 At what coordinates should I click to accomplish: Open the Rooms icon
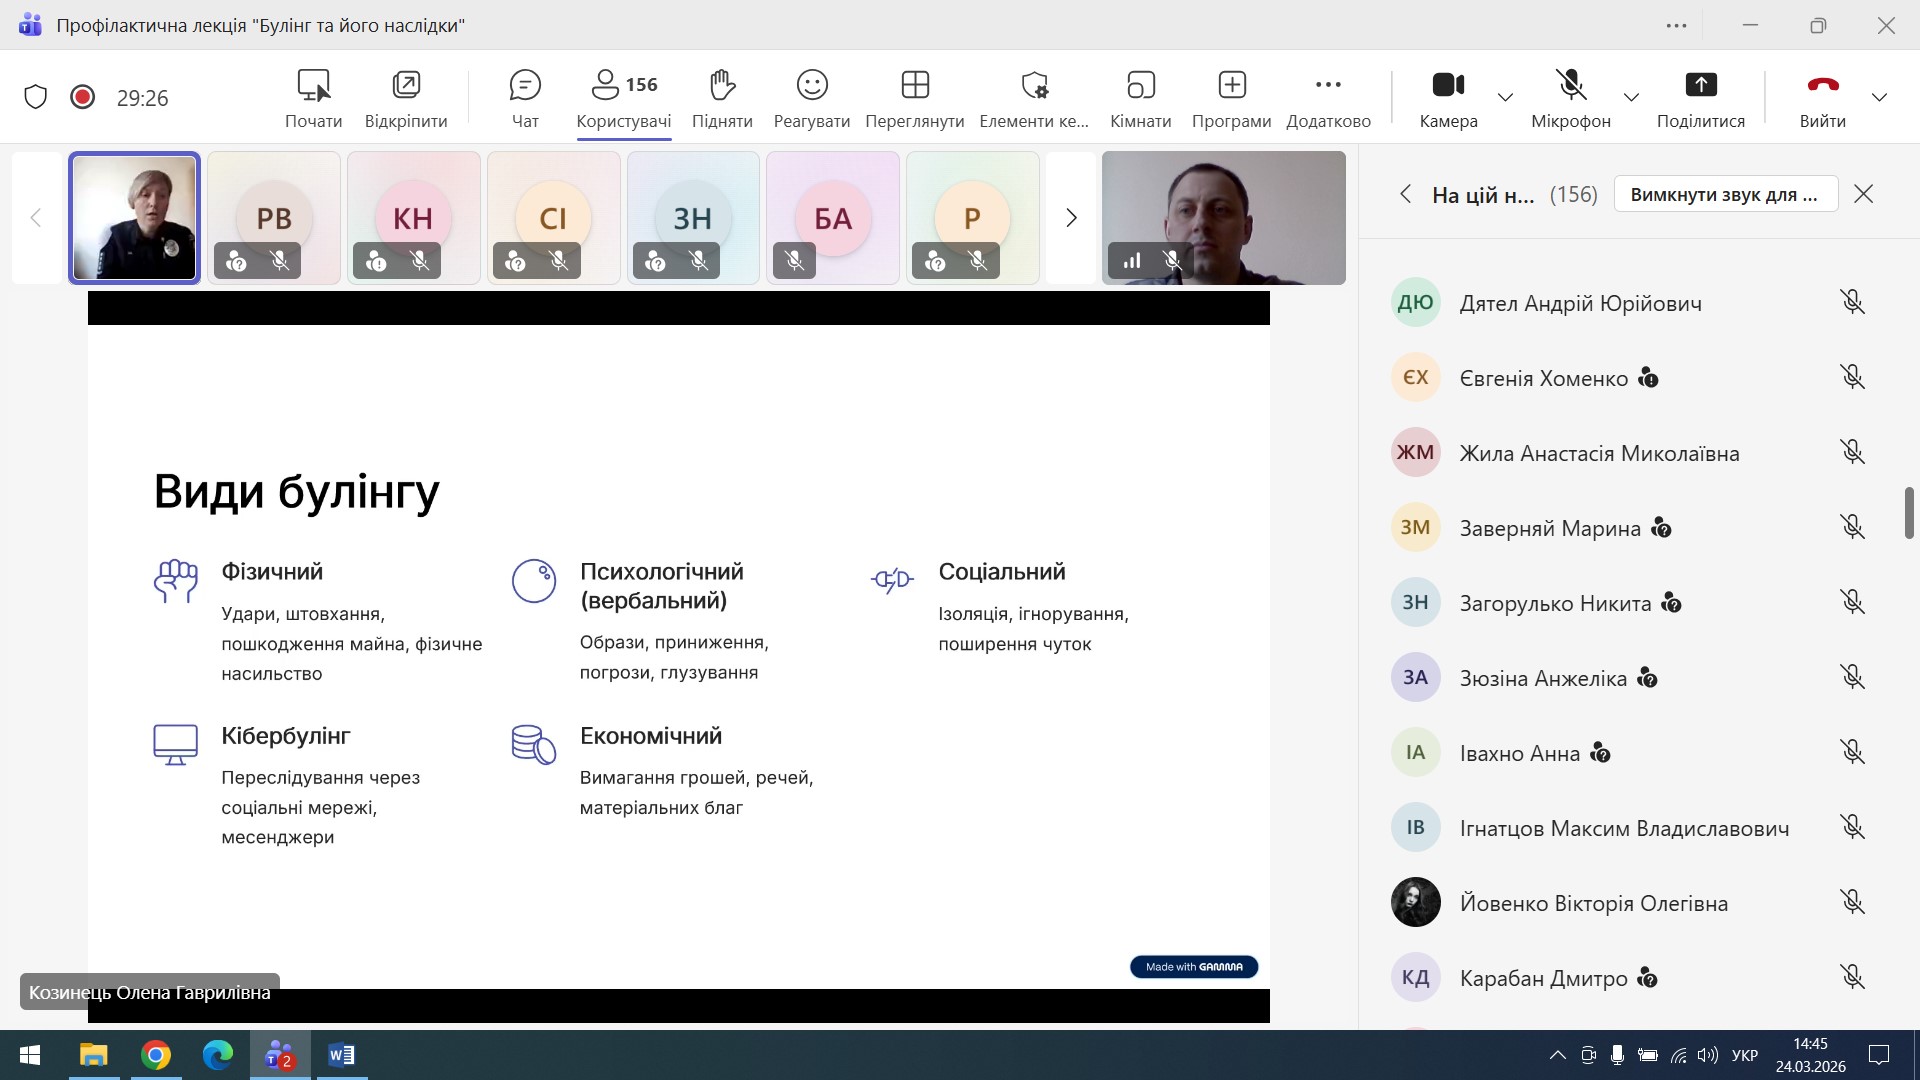[1140, 86]
